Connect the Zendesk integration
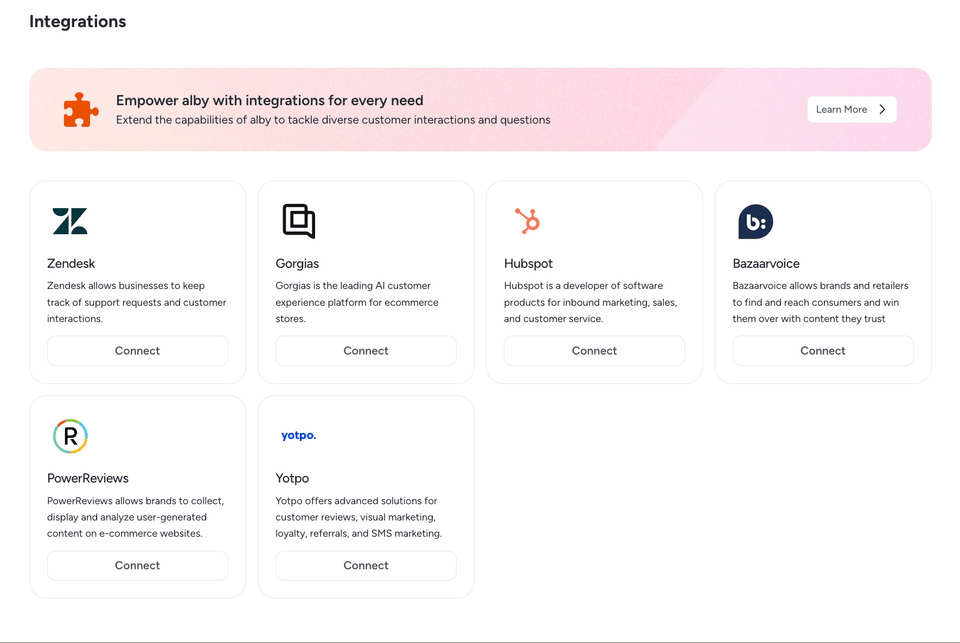This screenshot has width=960, height=643. point(138,351)
